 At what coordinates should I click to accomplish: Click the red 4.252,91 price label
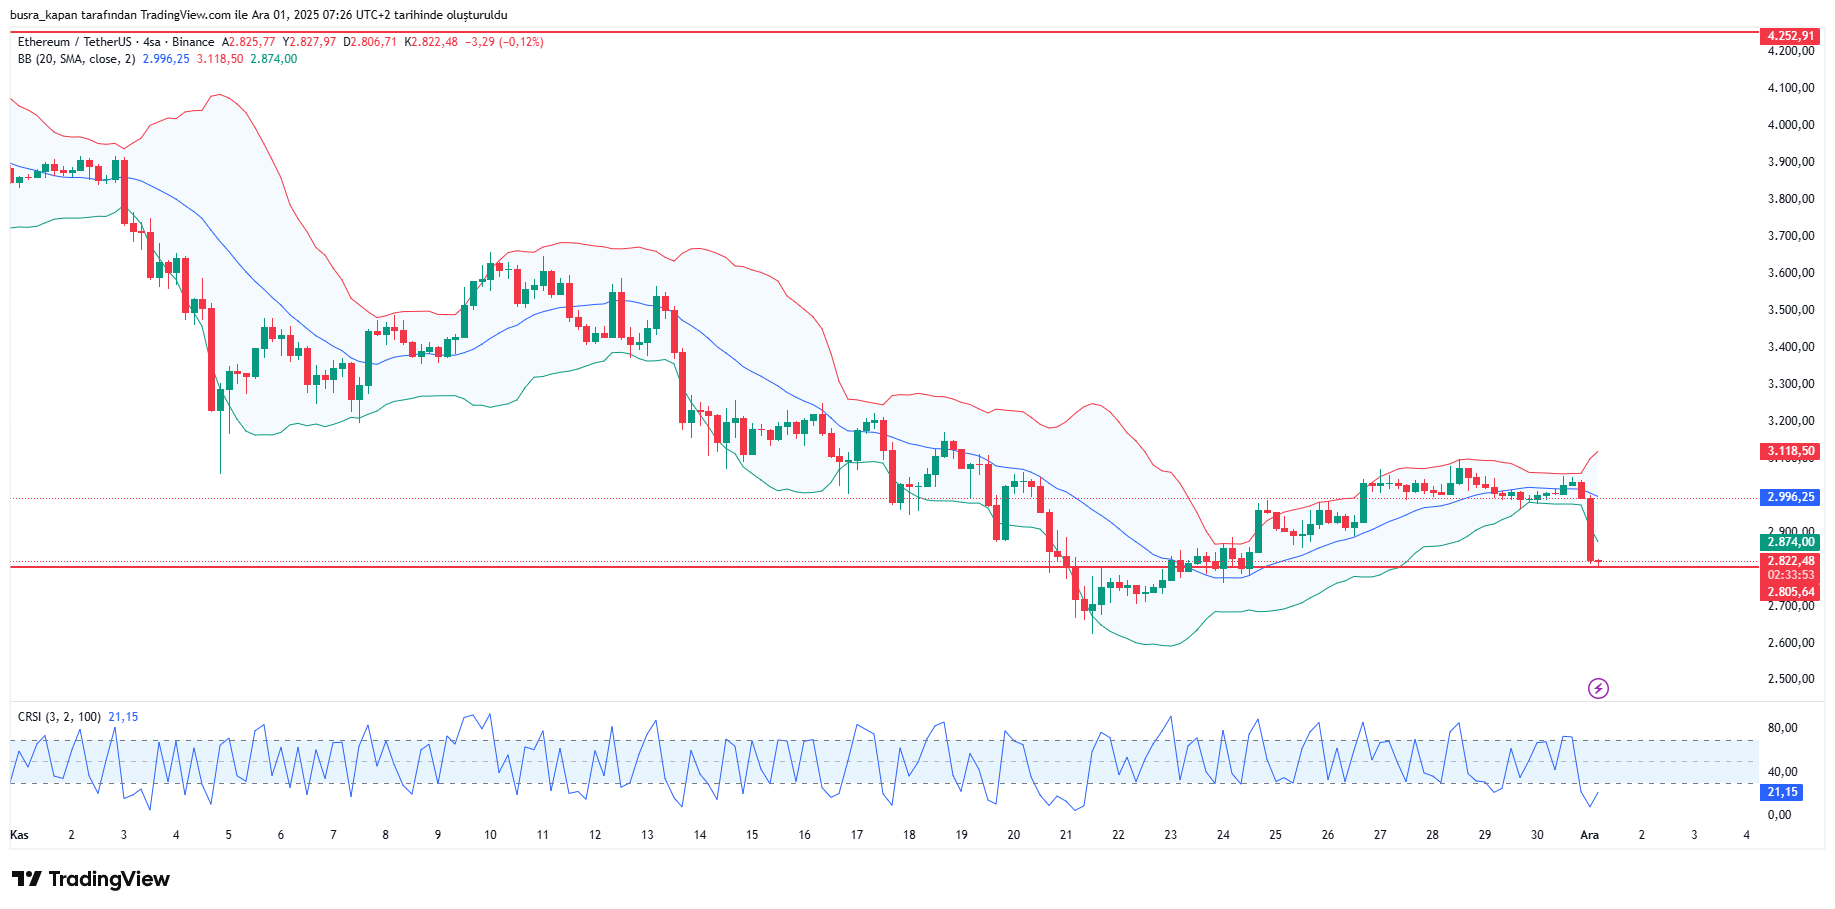click(1789, 36)
